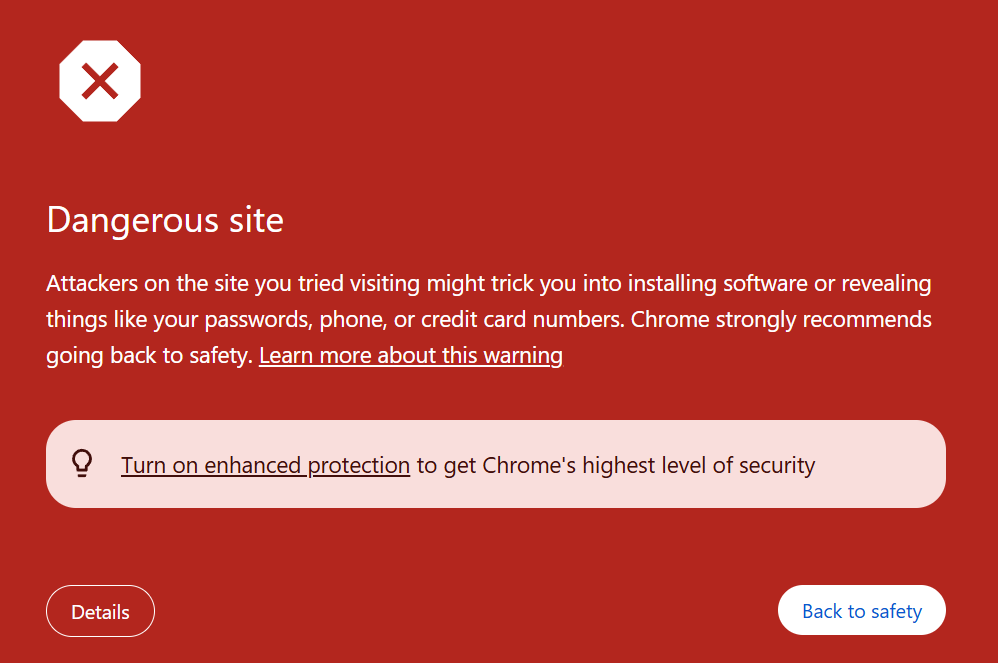Click text "to get Chrome's highest level of security"

[616, 465]
